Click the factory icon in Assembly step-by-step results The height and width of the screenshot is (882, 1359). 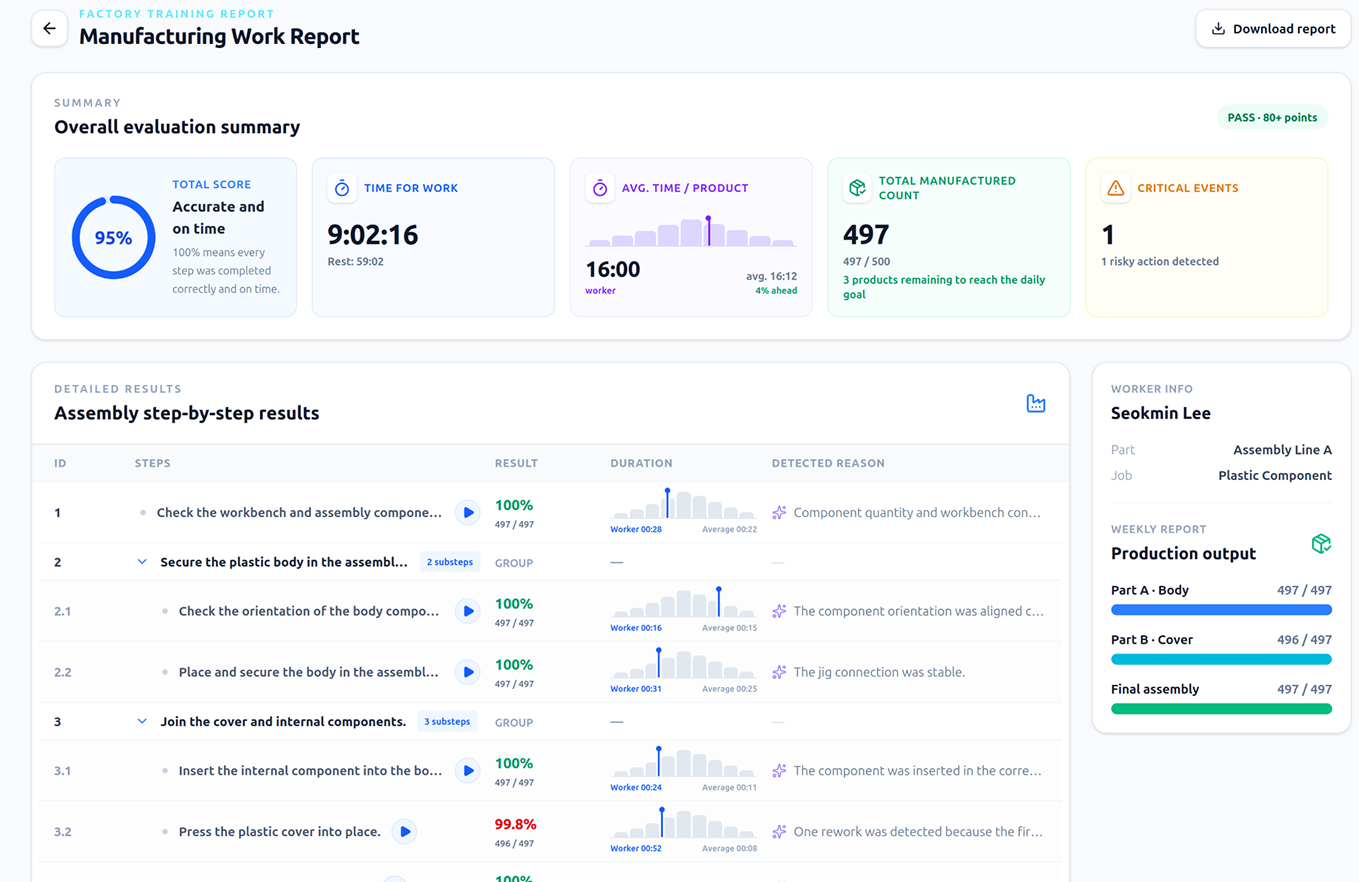coord(1036,403)
